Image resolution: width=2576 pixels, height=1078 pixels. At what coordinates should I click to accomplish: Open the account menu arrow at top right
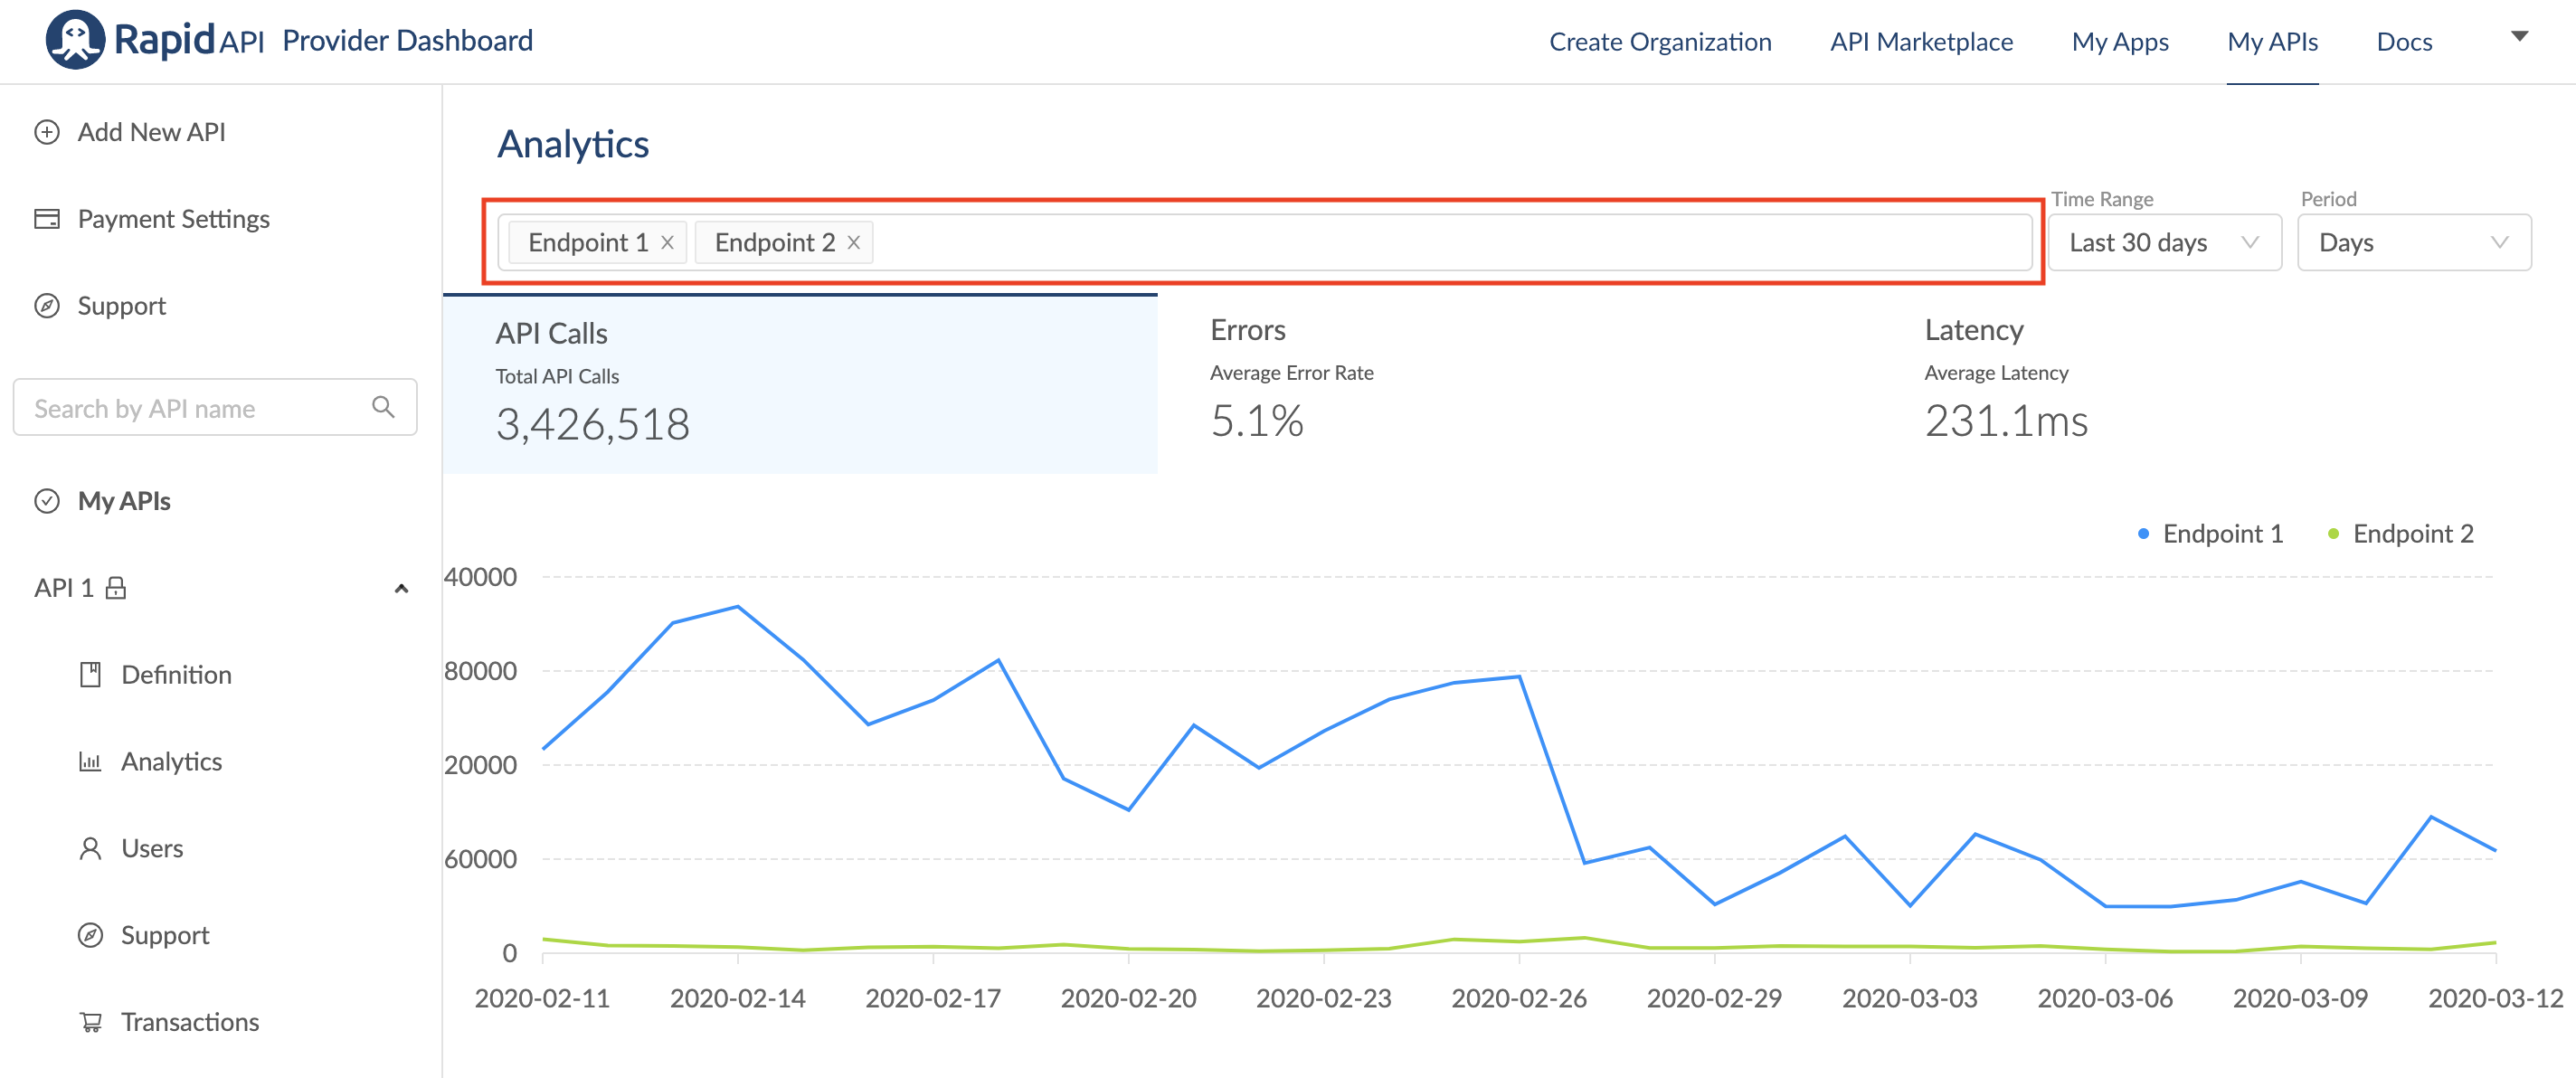tap(2519, 37)
